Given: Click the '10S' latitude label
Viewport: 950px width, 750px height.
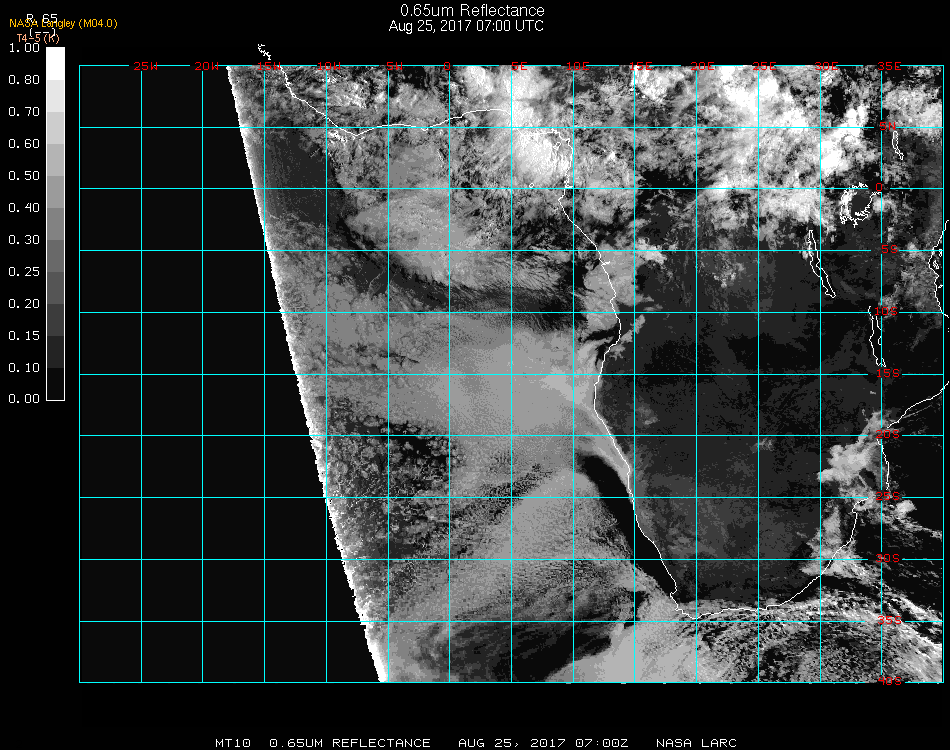Looking at the screenshot, I should click(x=885, y=311).
